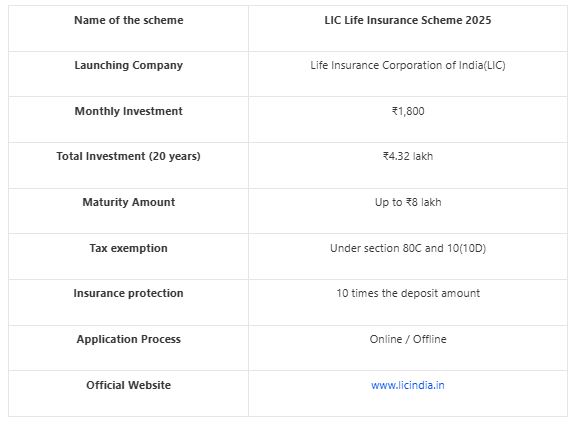This screenshot has width=576, height=424.
Task: Click 'Total Investment (20 years)' label
Action: click(x=129, y=156)
